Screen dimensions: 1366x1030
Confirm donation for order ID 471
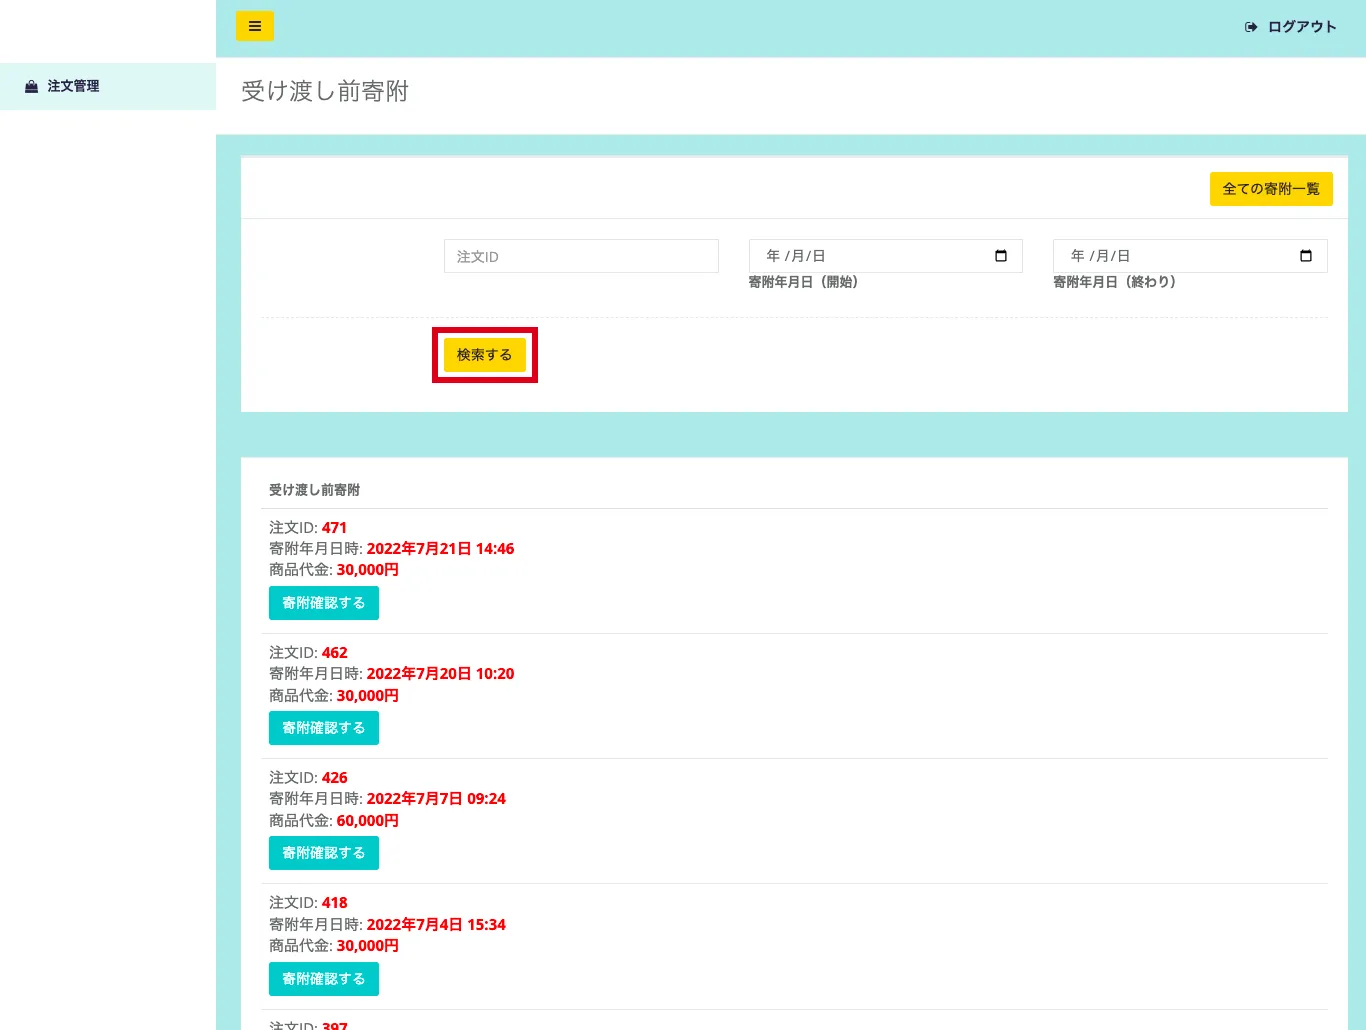(323, 603)
